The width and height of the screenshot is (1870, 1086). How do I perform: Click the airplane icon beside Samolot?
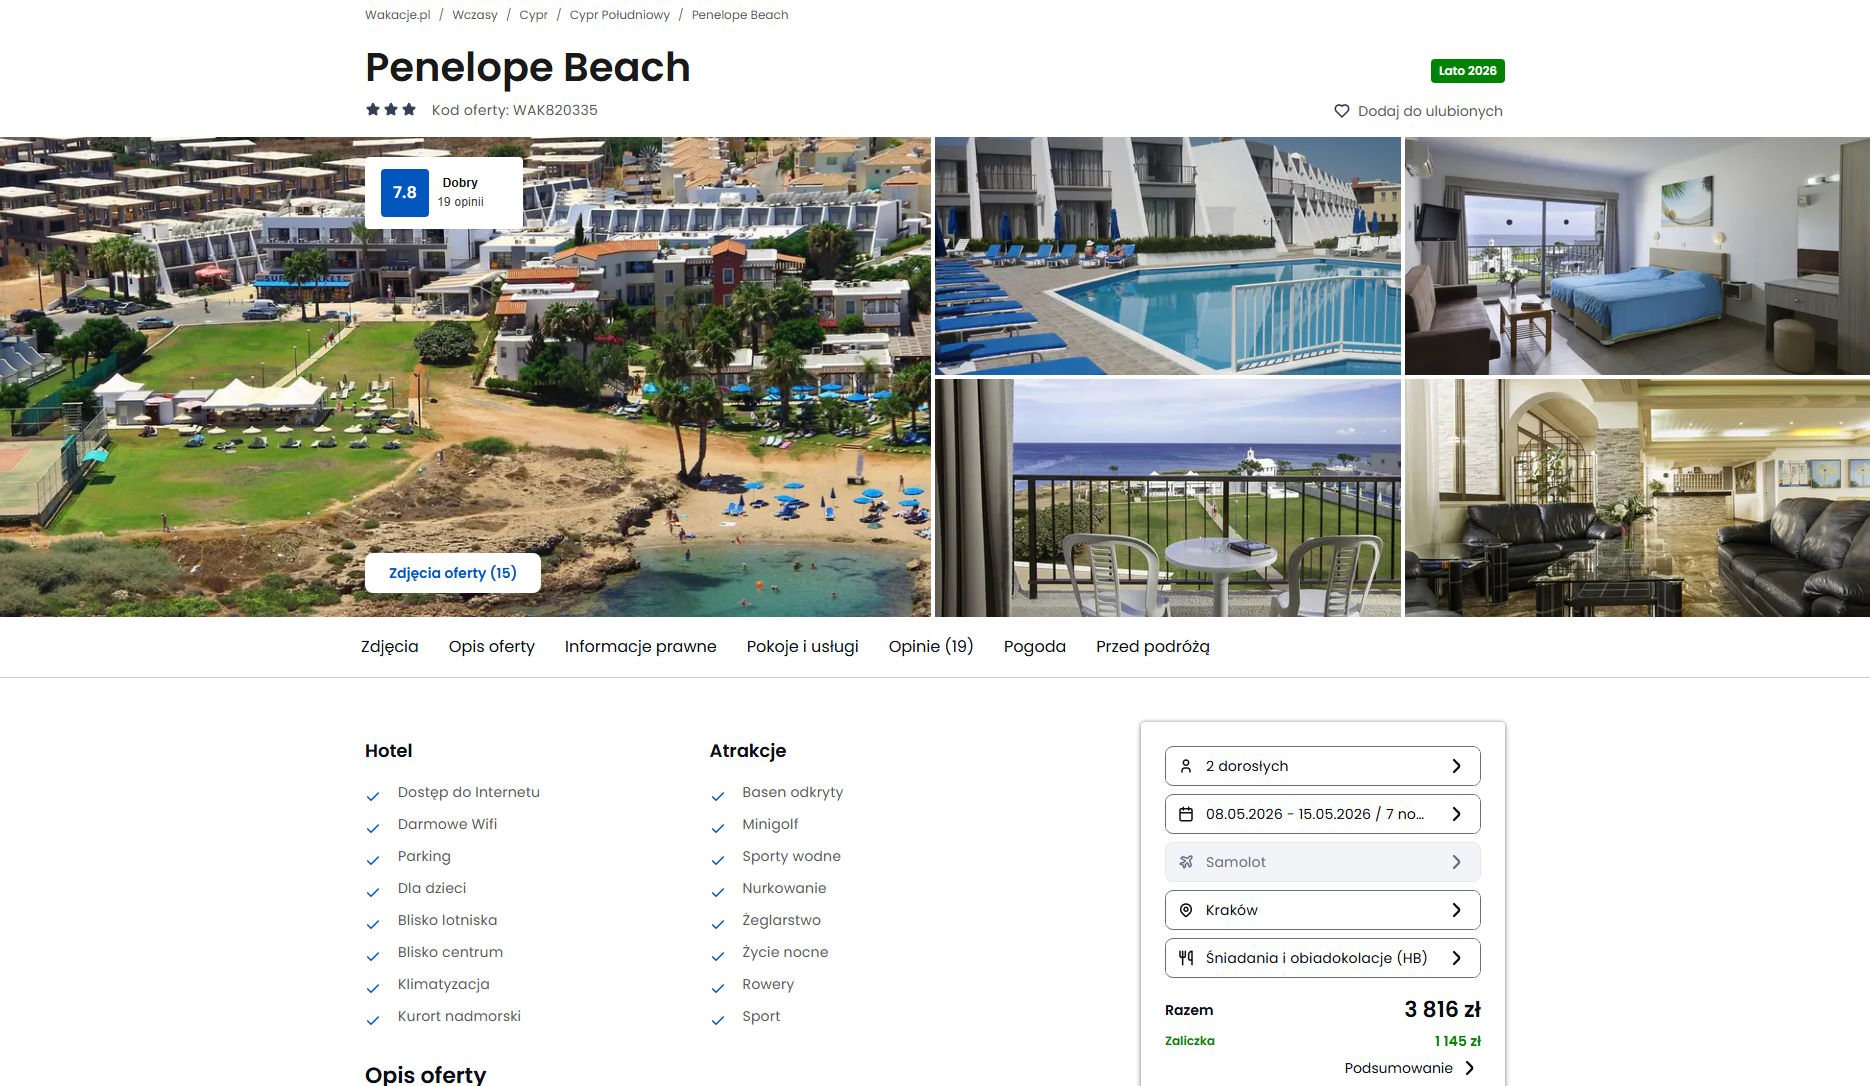[x=1186, y=862]
